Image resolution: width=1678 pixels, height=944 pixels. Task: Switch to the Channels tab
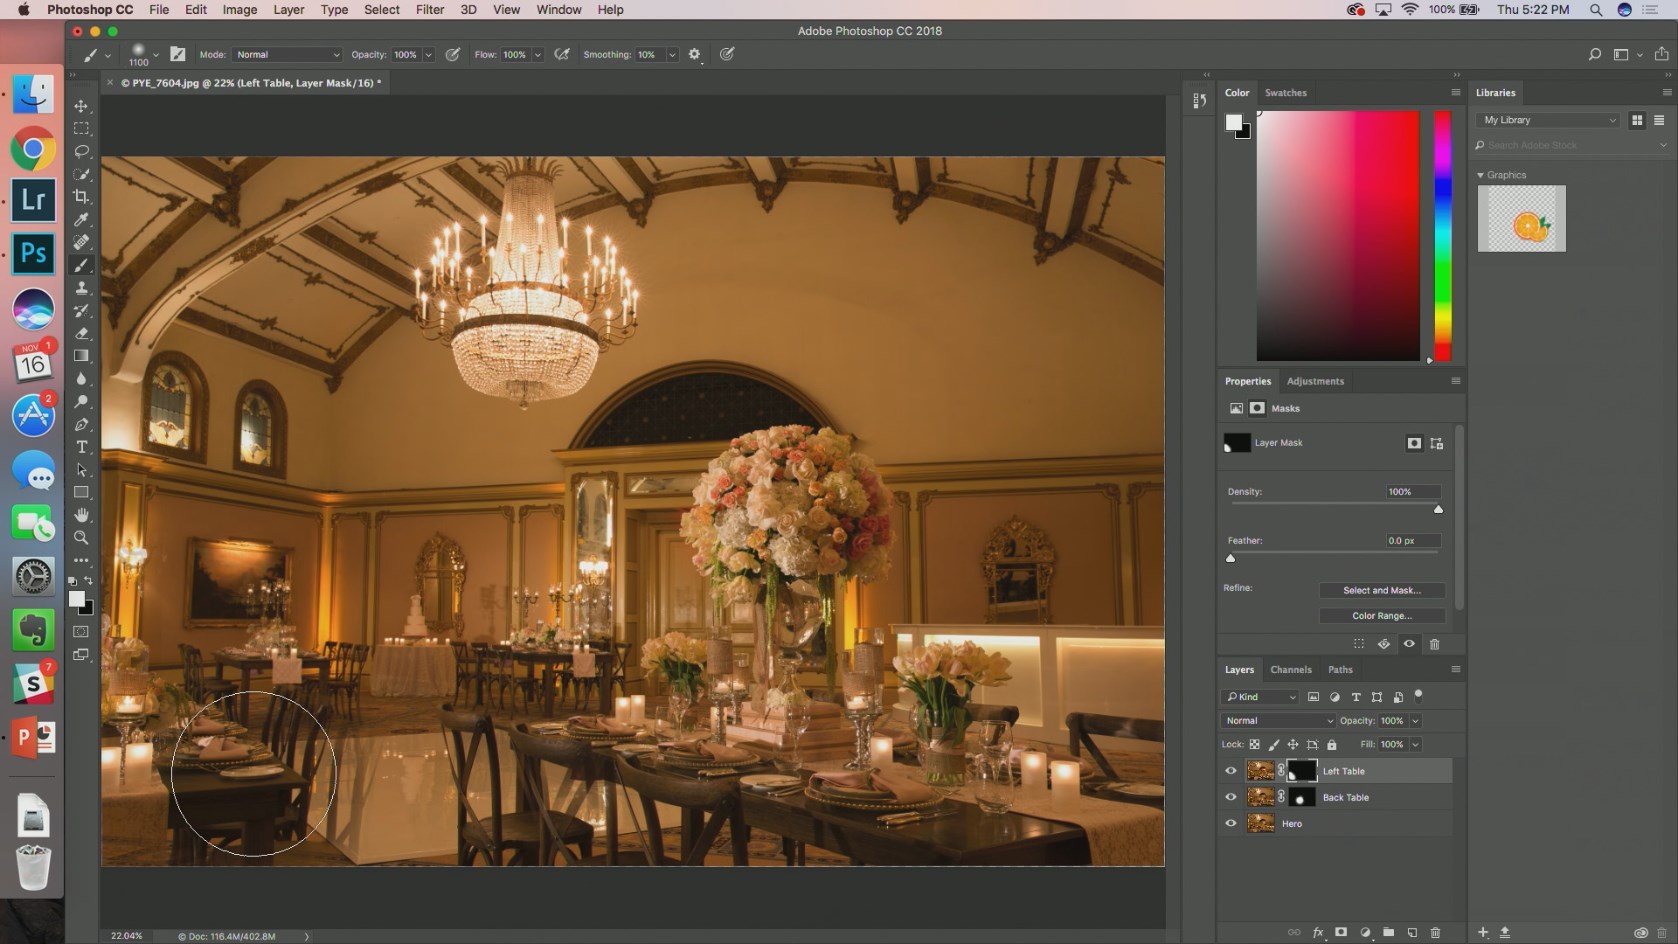coord(1290,670)
